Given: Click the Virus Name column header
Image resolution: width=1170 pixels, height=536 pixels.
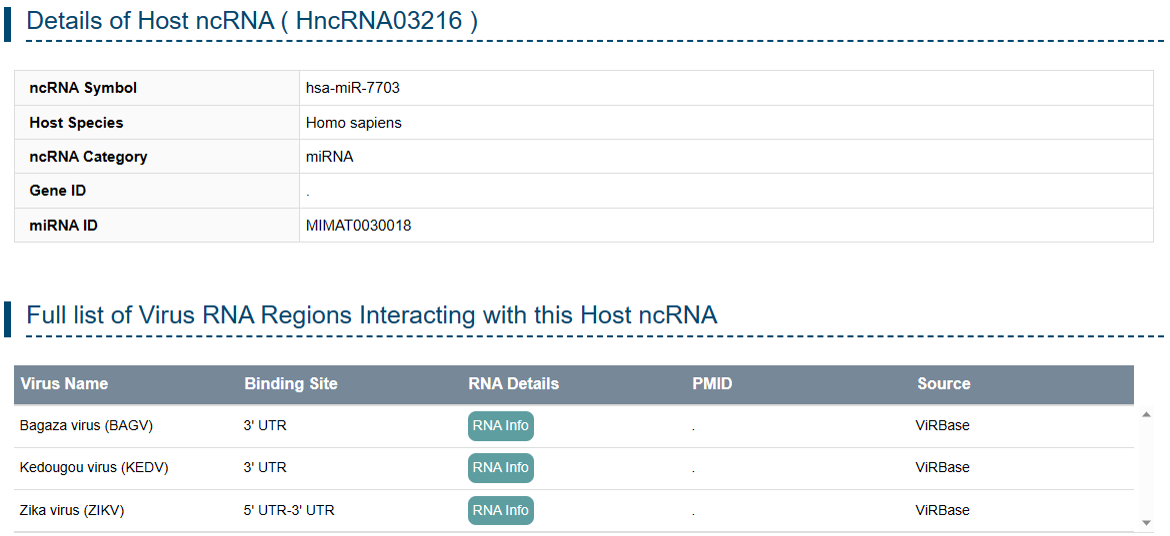Looking at the screenshot, I should (x=64, y=384).
